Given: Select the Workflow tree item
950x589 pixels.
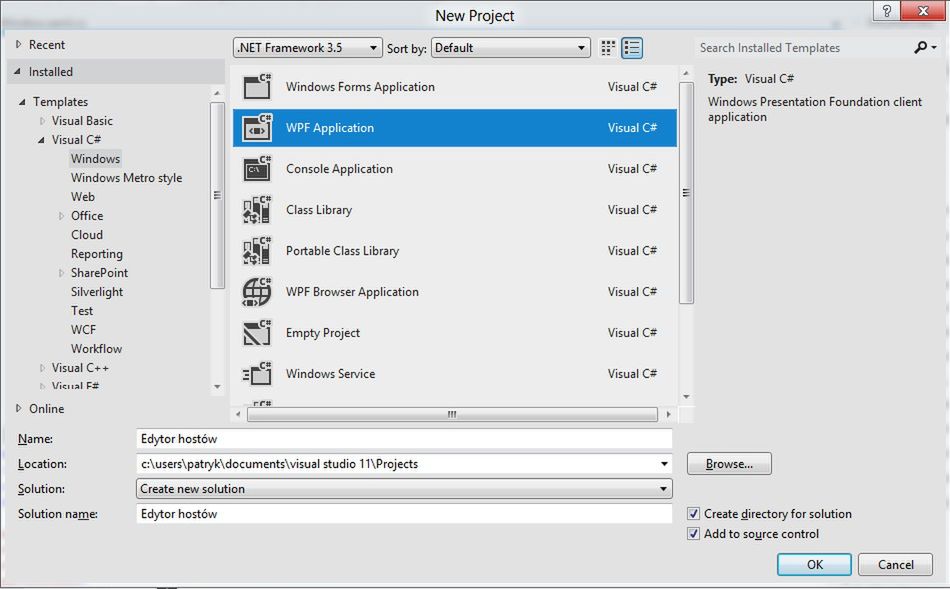Looking at the screenshot, I should [96, 348].
